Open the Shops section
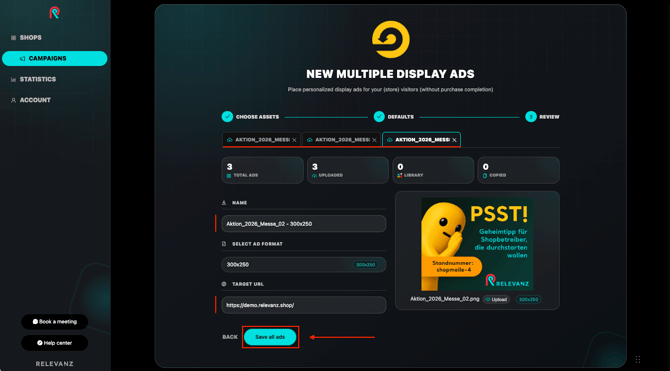 point(26,38)
